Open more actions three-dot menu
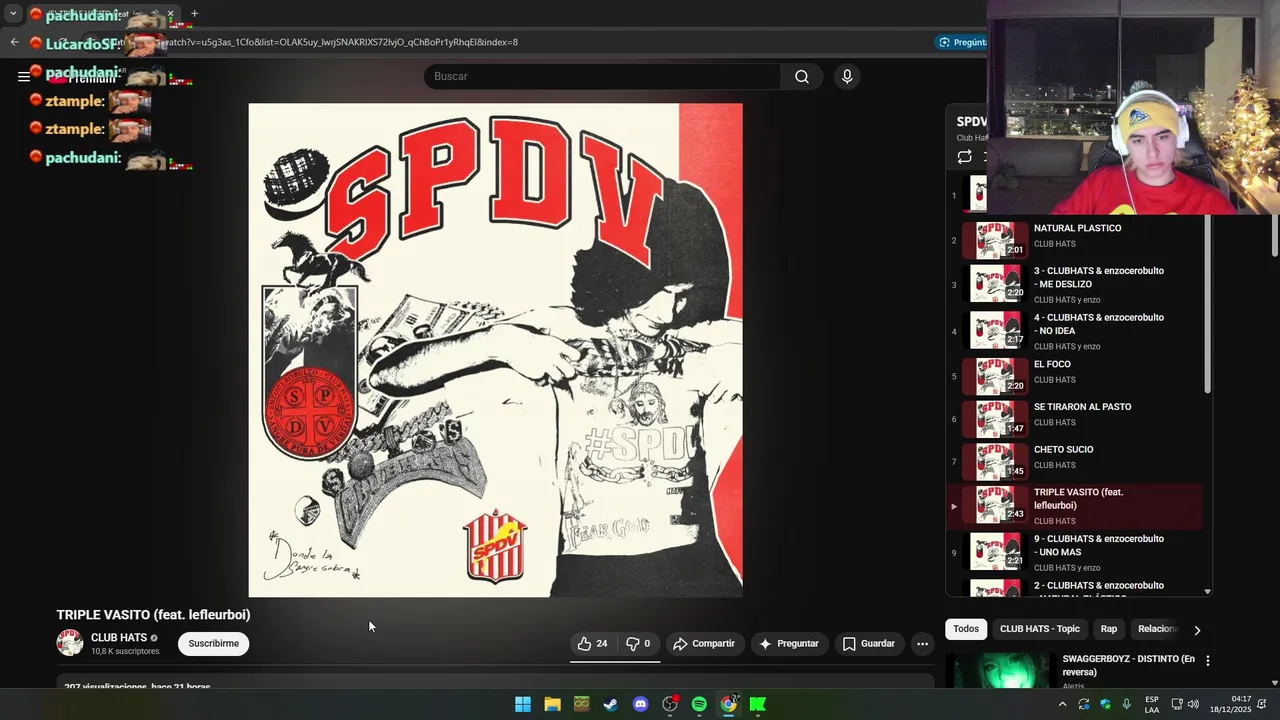Image resolution: width=1280 pixels, height=720 pixels. pyautogui.click(x=922, y=644)
